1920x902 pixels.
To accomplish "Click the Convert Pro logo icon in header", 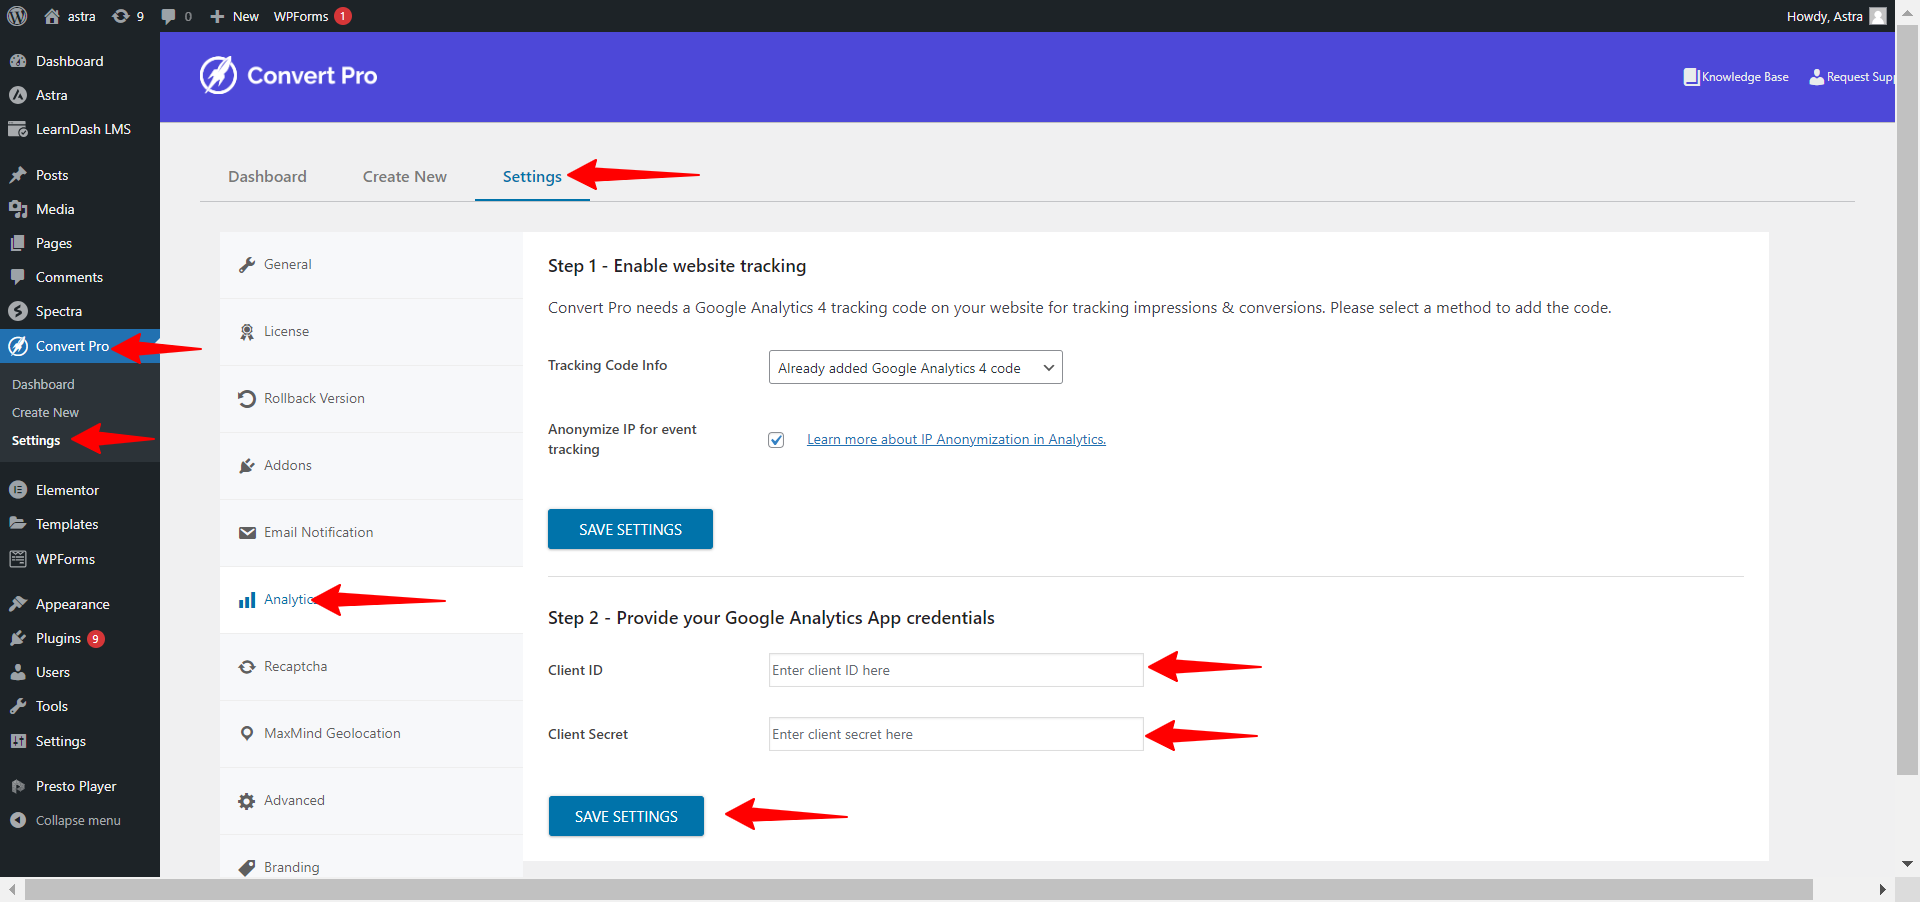I will click(218, 75).
